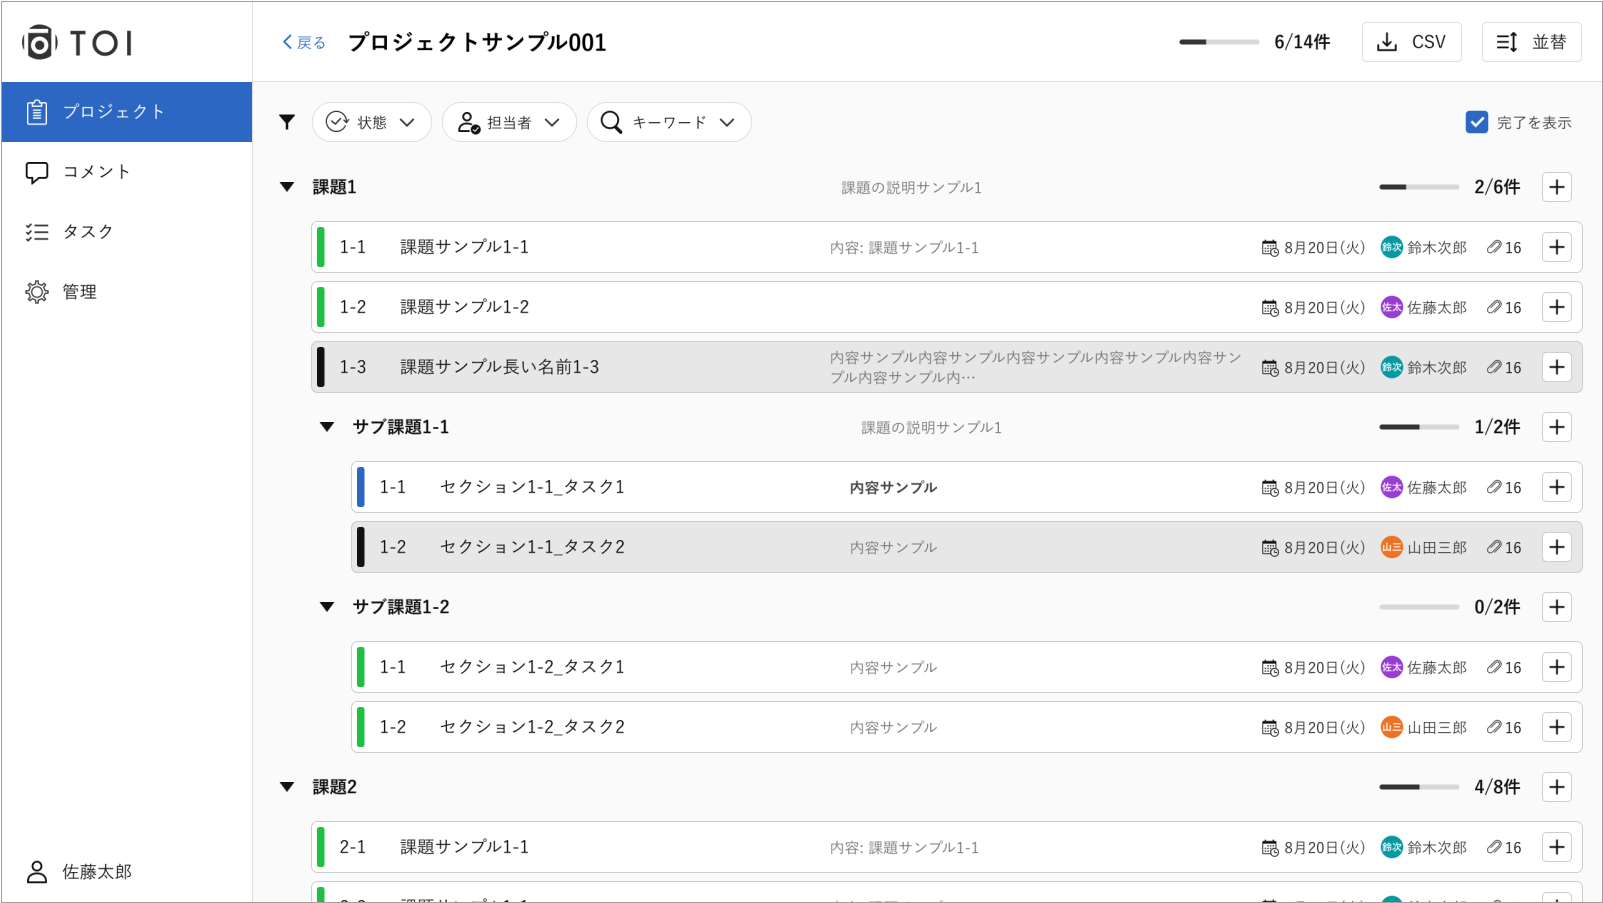
Task: Open the キーワード search dropdown
Action: [x=668, y=122]
